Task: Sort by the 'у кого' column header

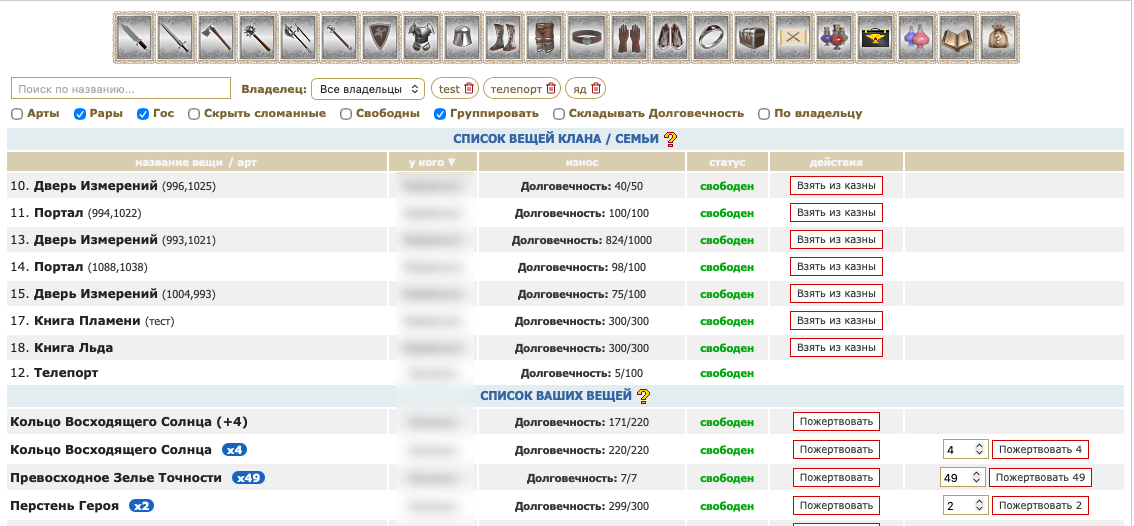Action: pos(432,162)
